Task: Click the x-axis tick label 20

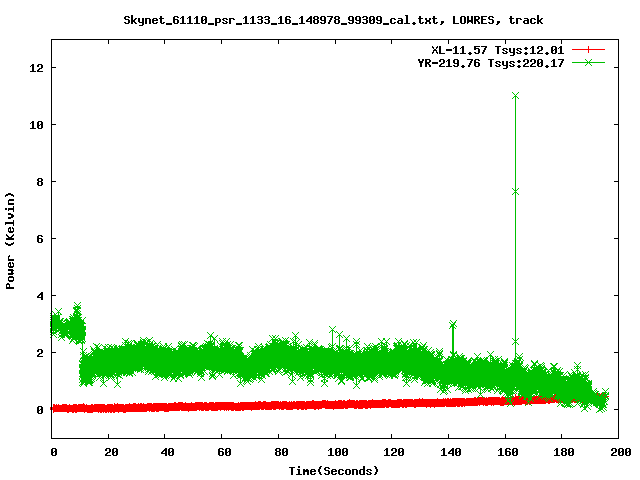Action: [x=109, y=453]
